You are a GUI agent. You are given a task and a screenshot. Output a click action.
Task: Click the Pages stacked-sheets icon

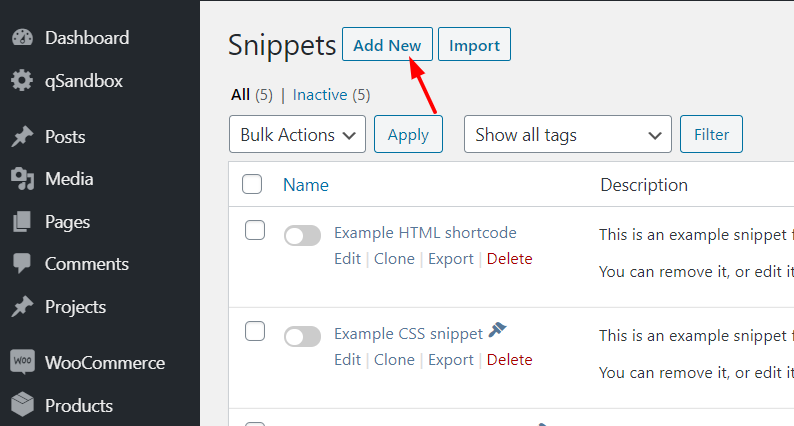[x=22, y=222]
